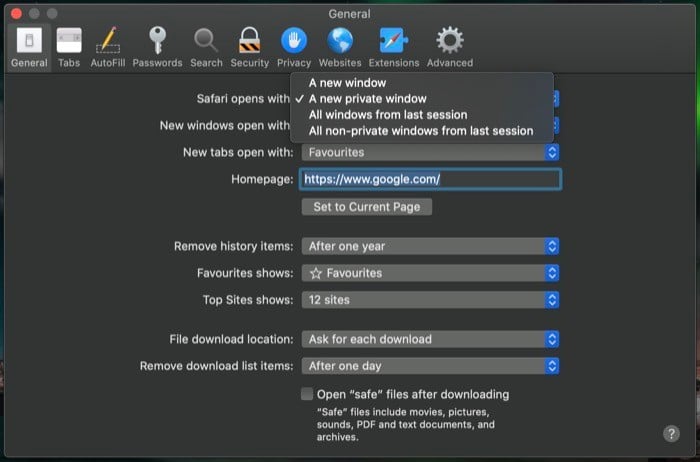Open the Websites globe preferences pane
The image size is (700, 462).
coord(340,47)
